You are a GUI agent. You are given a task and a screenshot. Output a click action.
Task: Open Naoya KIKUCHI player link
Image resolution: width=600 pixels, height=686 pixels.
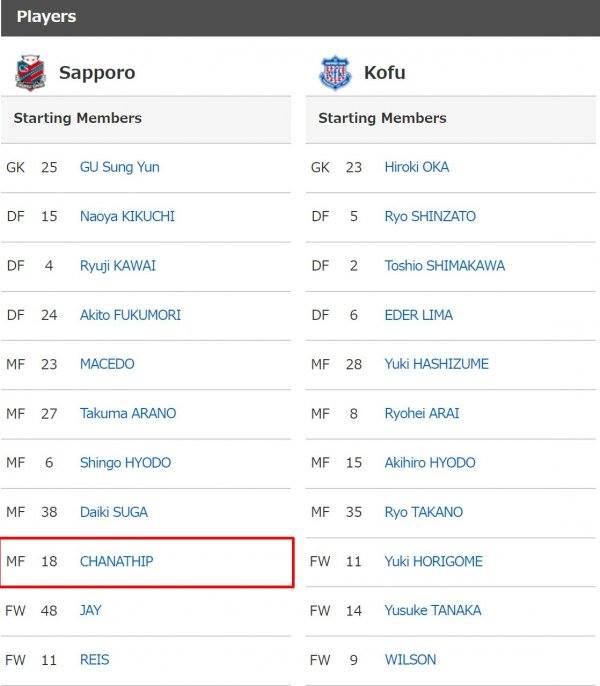coord(127,216)
